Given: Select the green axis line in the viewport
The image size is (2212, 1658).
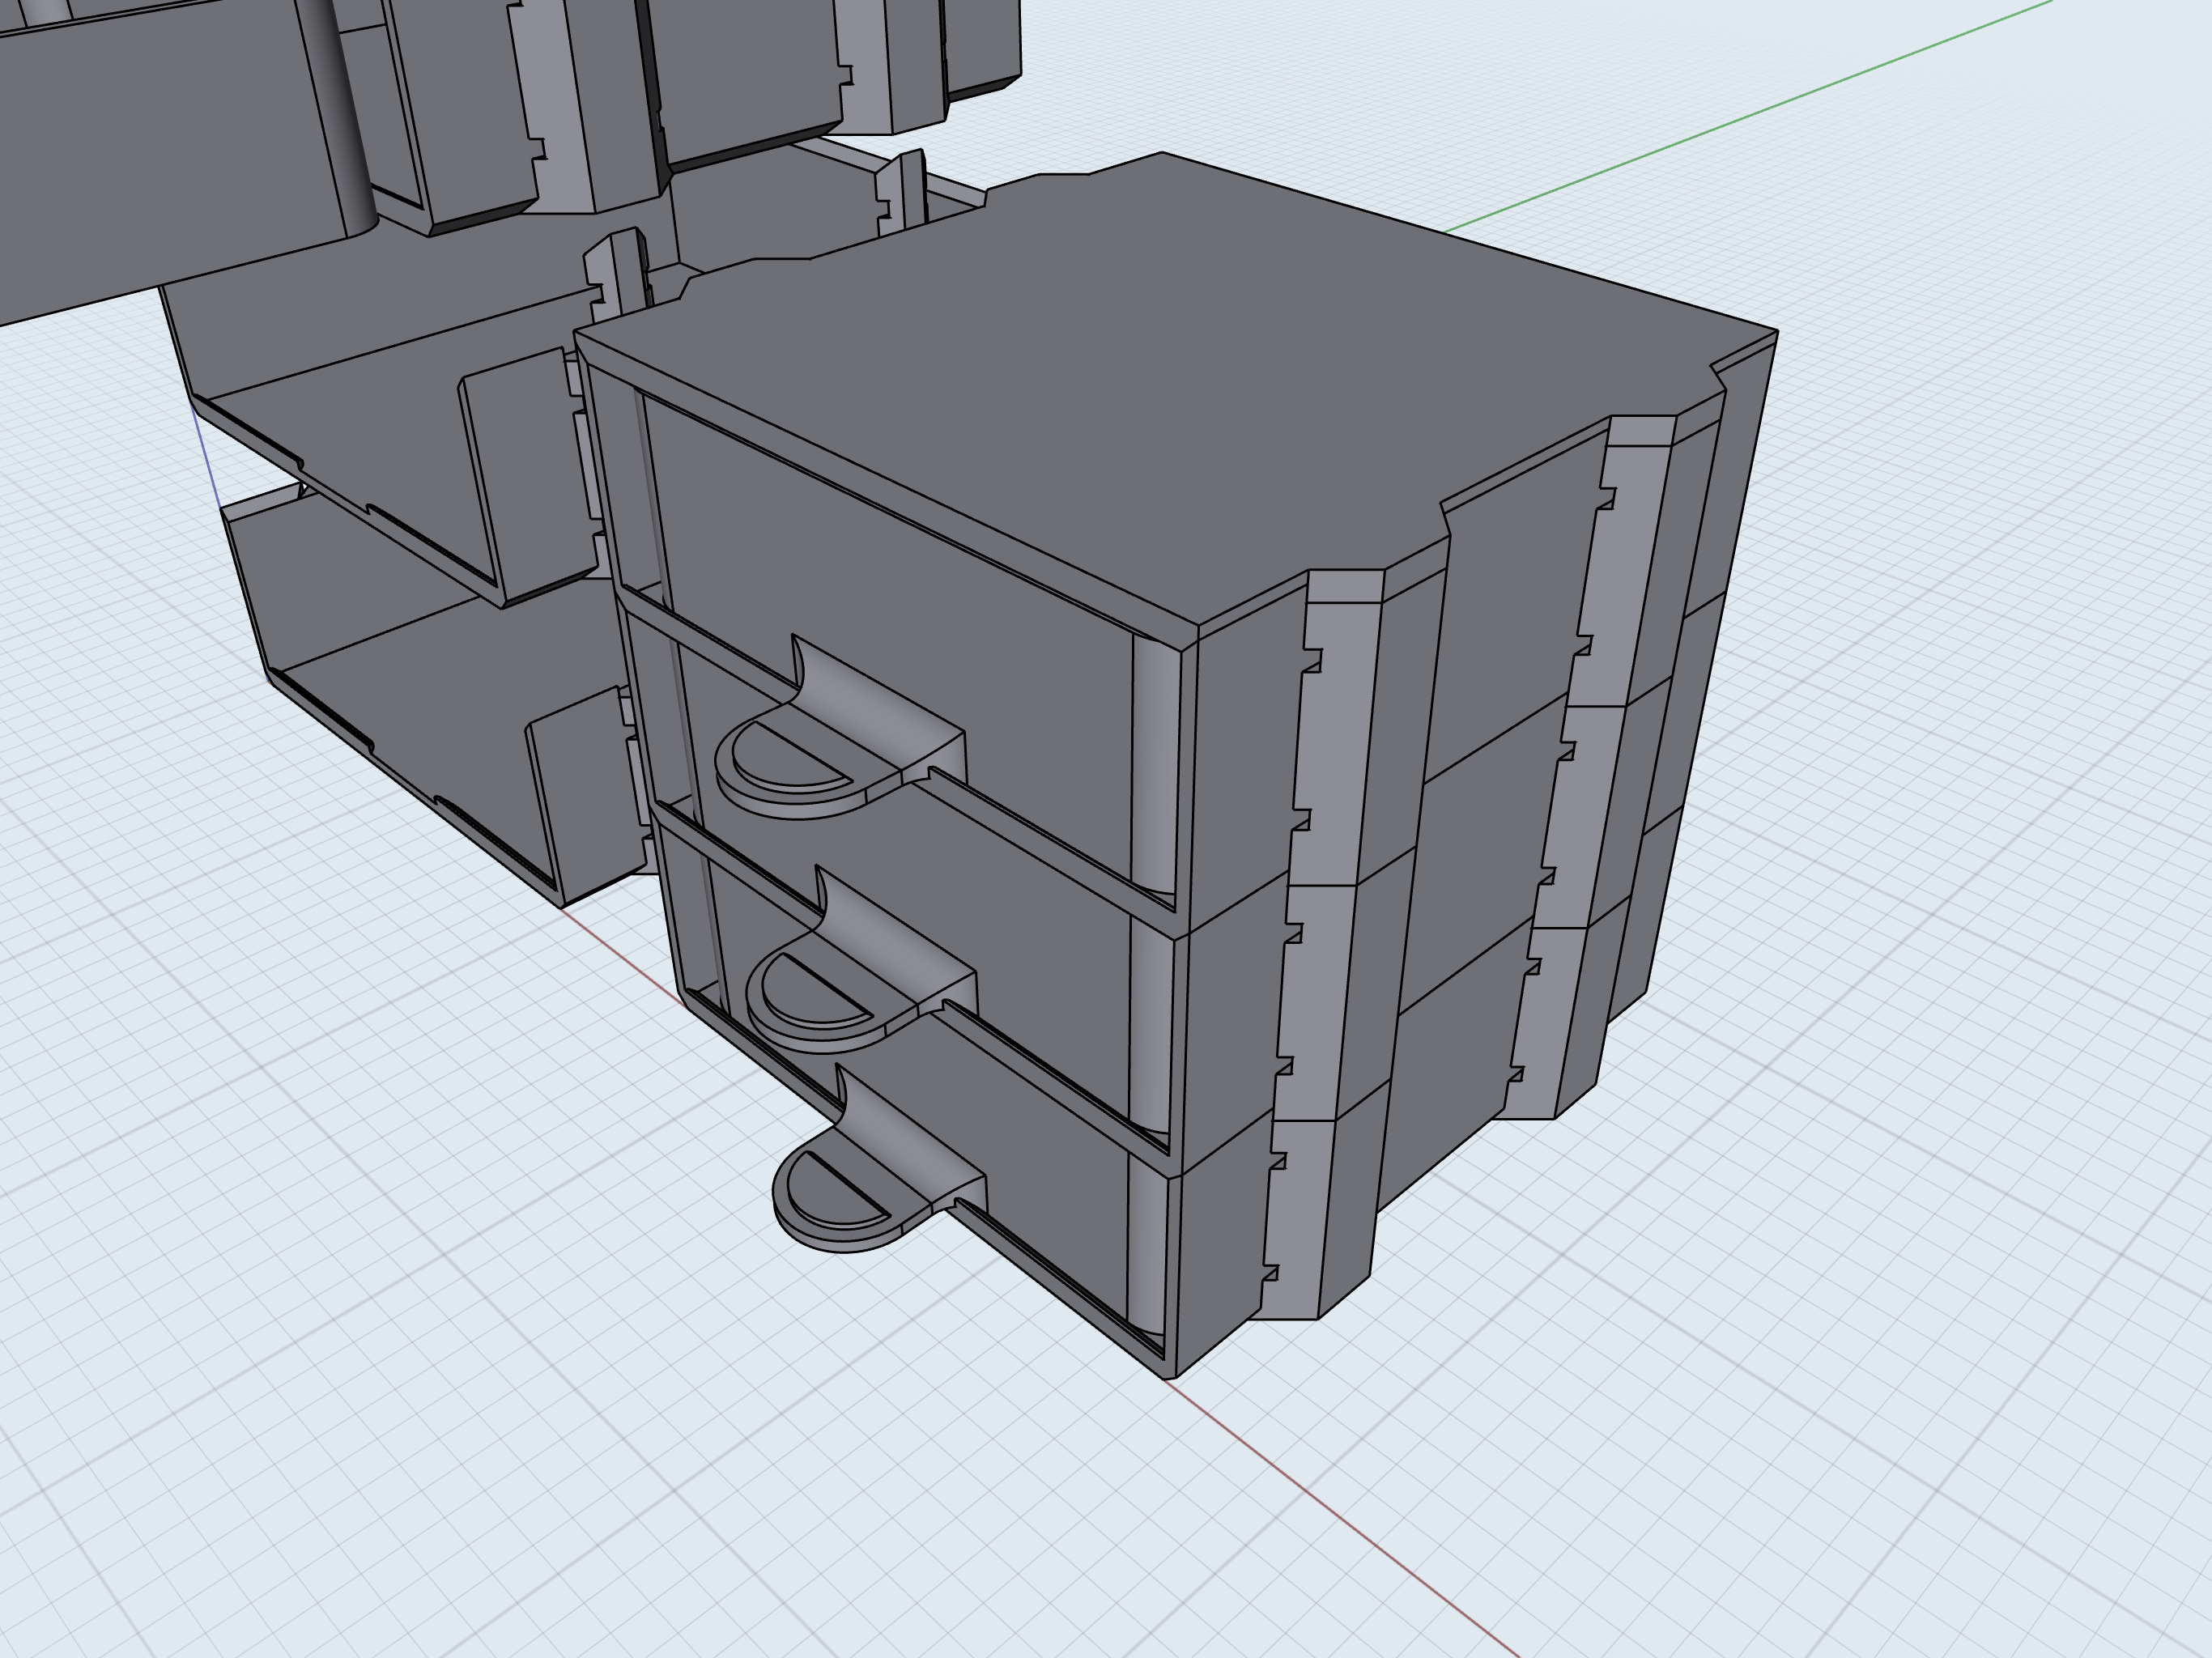Looking at the screenshot, I should tap(1748, 117).
